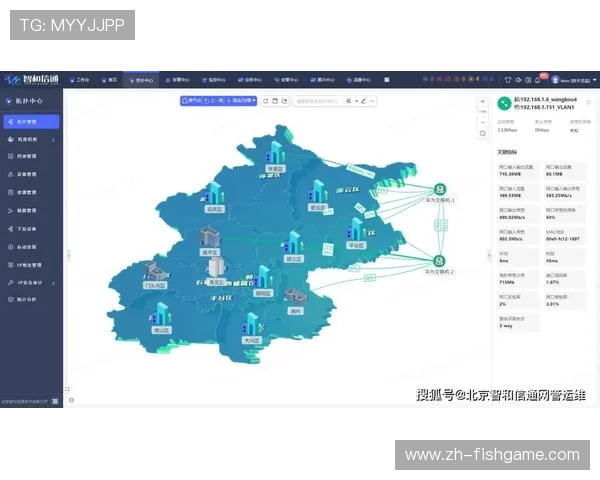Expand the IP安全审计 sidebar item
600x480 pixels.
coord(31,283)
